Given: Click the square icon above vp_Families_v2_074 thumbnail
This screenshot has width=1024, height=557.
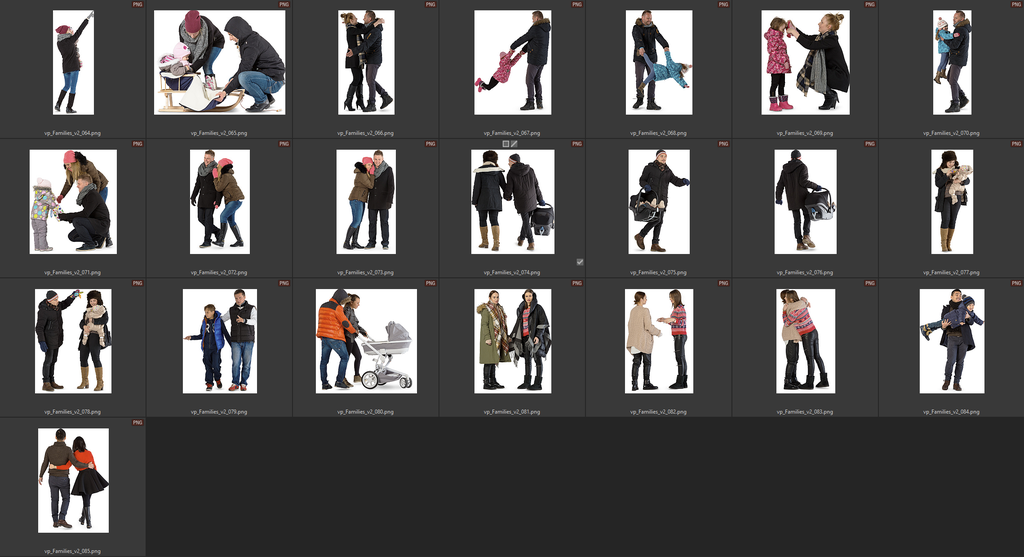Looking at the screenshot, I should click(x=506, y=145).
